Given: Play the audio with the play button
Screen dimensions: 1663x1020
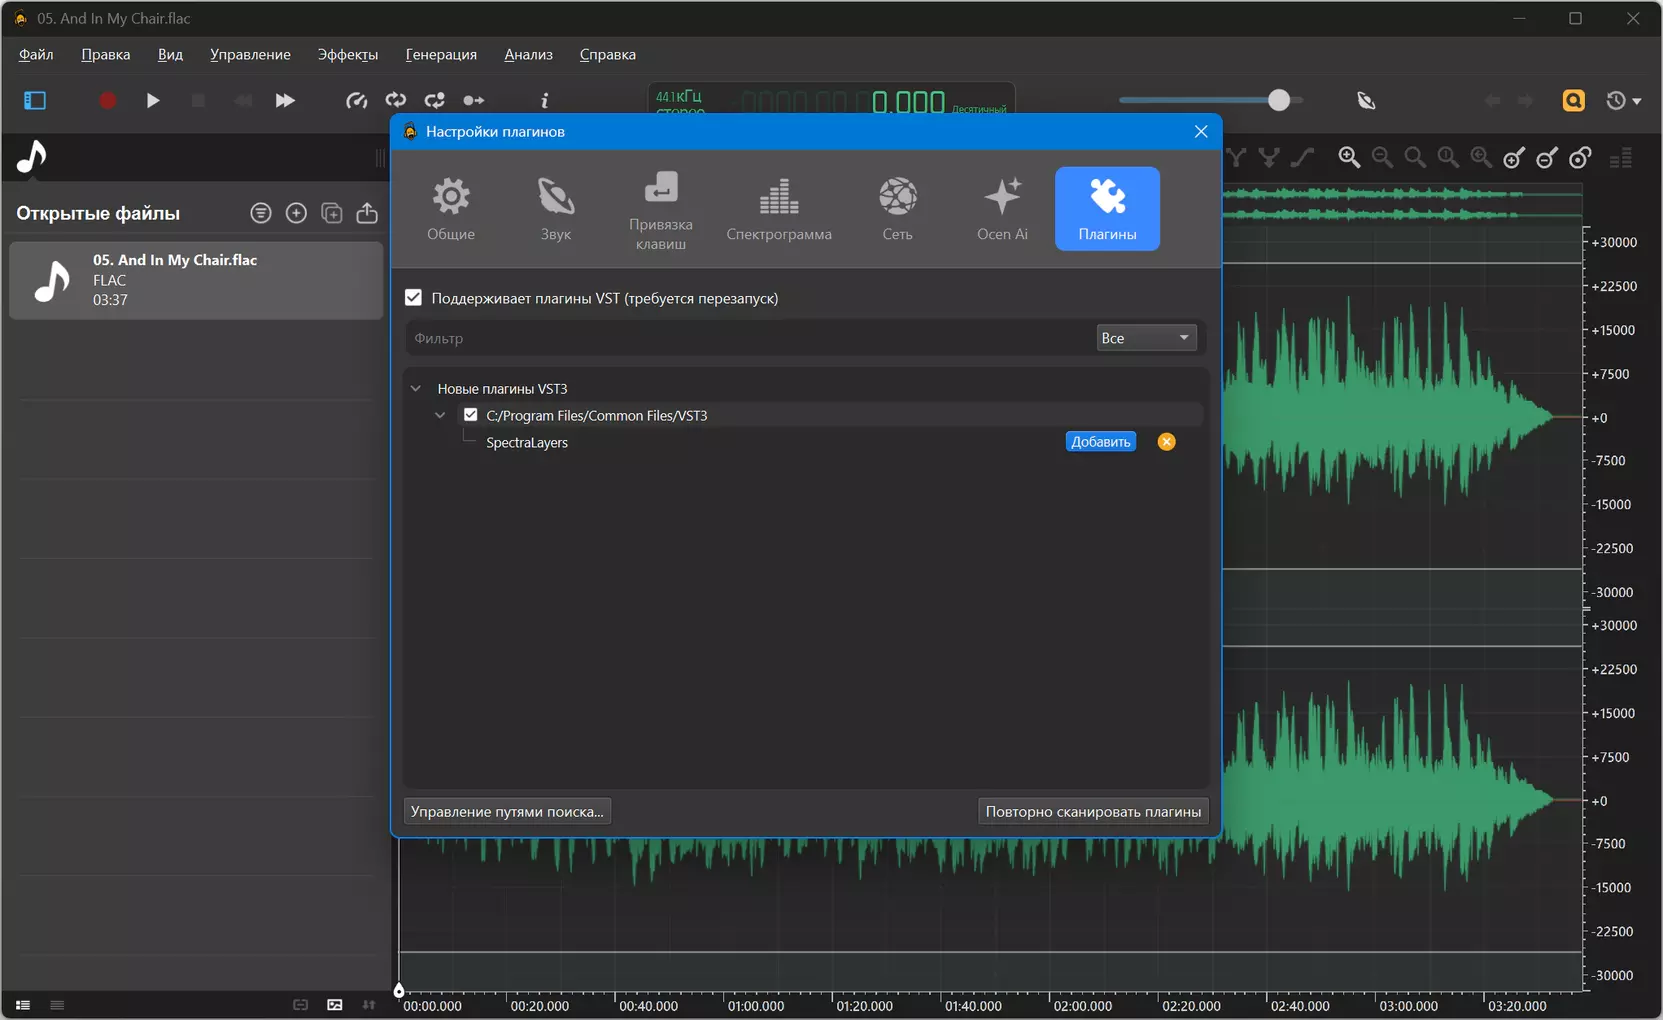Looking at the screenshot, I should pyautogui.click(x=153, y=100).
